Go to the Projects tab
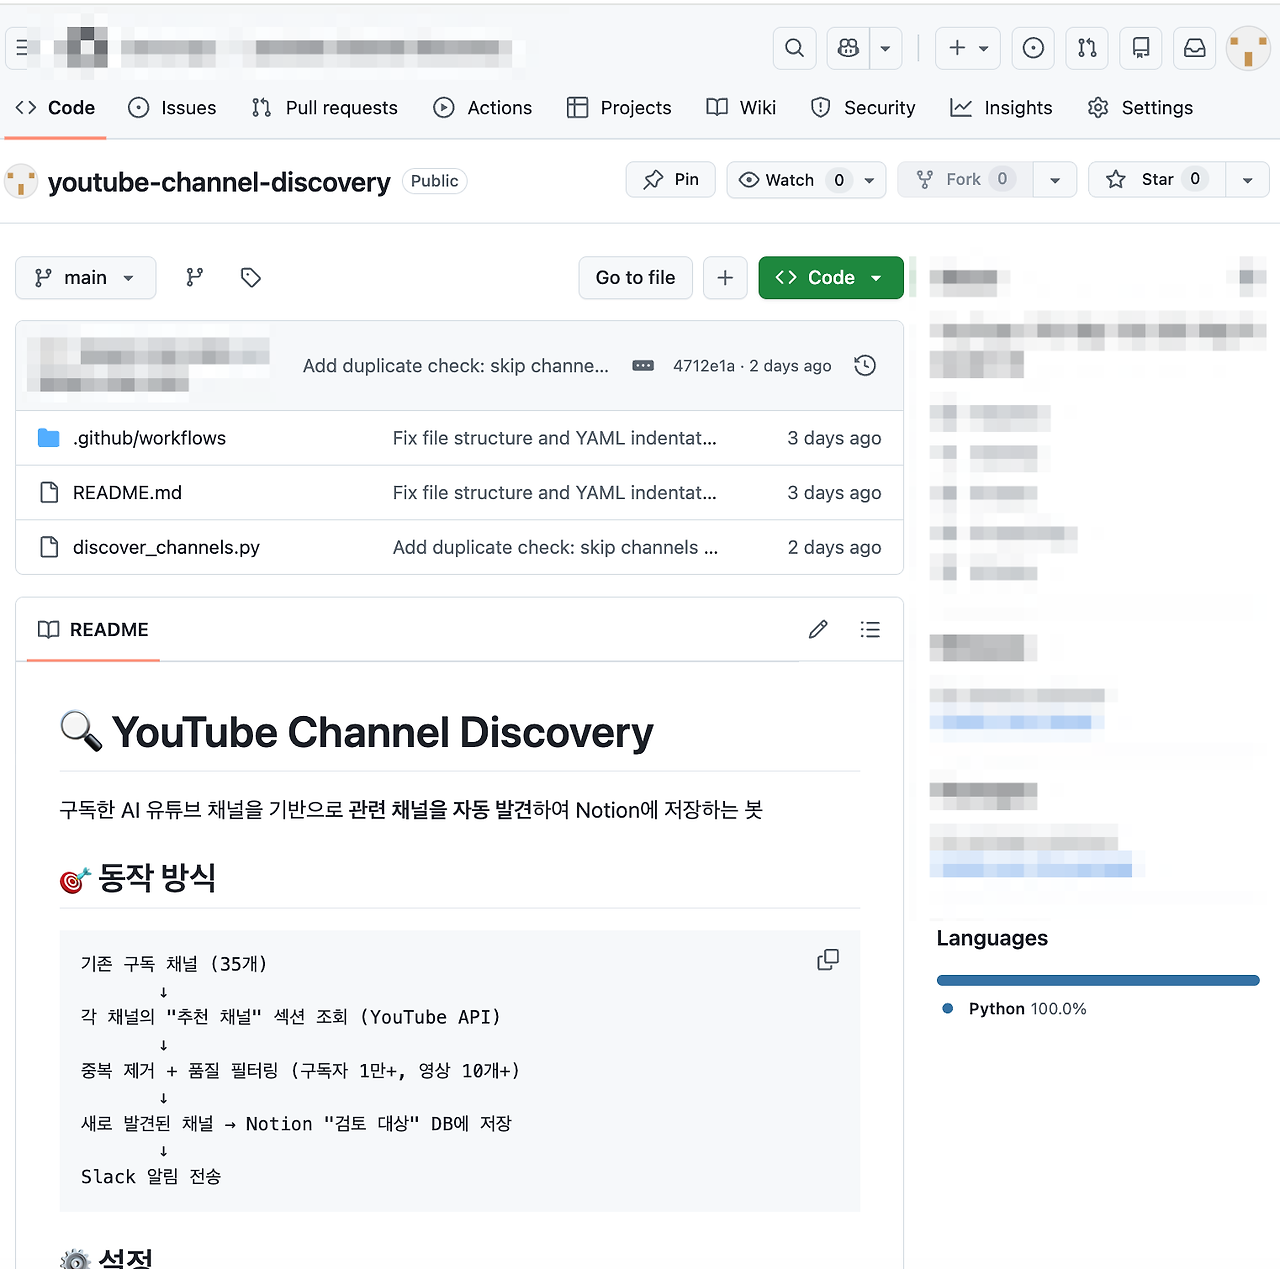 pos(619,108)
